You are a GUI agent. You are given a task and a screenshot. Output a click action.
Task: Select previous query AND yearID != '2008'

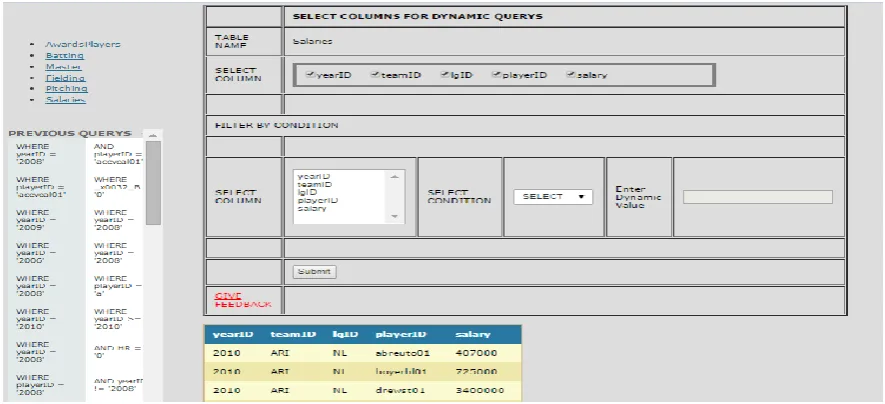(x=119, y=384)
